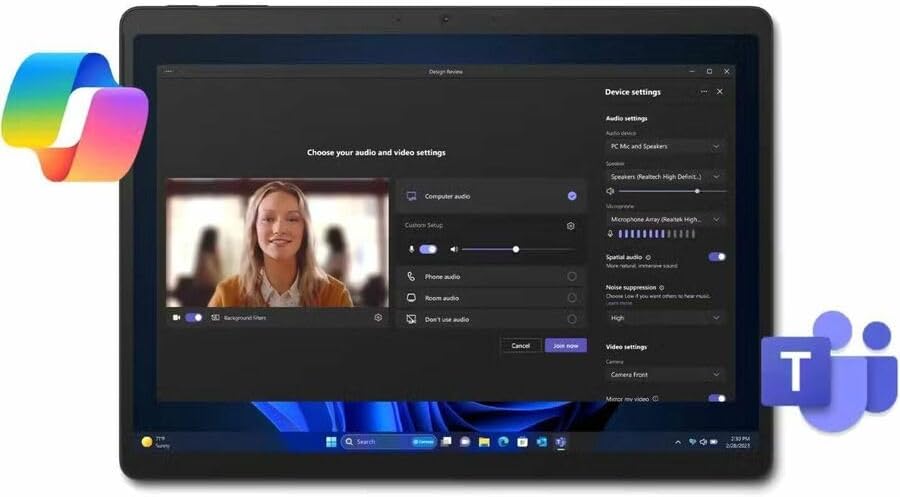The height and width of the screenshot is (497, 900).
Task: Click the network icon in the system tray
Action: point(693,442)
